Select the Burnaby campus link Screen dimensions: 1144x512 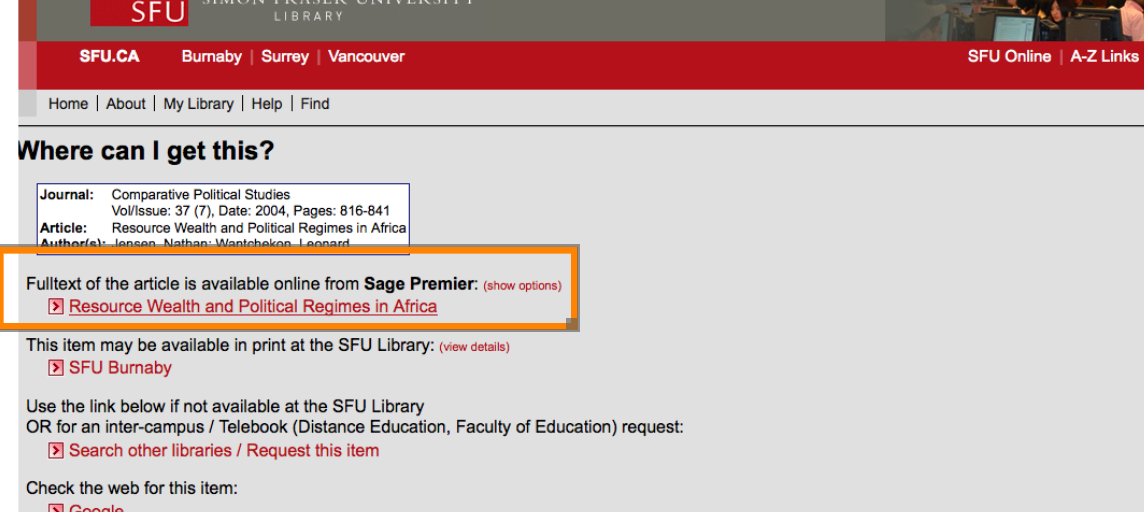(212, 57)
